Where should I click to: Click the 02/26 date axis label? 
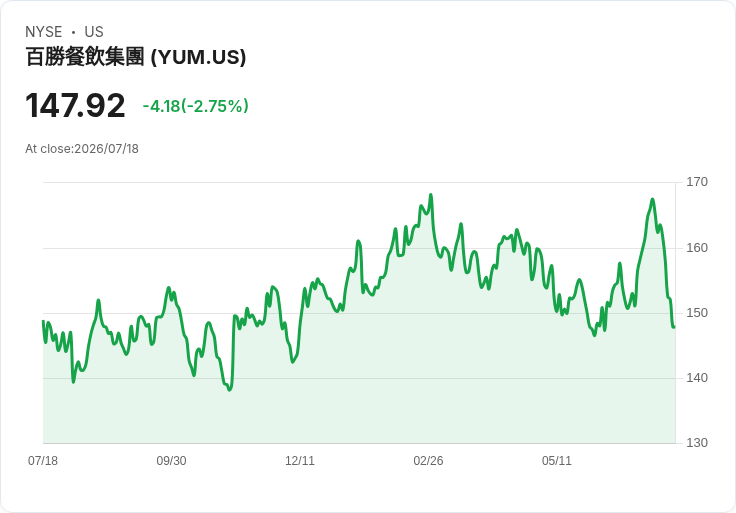[428, 461]
